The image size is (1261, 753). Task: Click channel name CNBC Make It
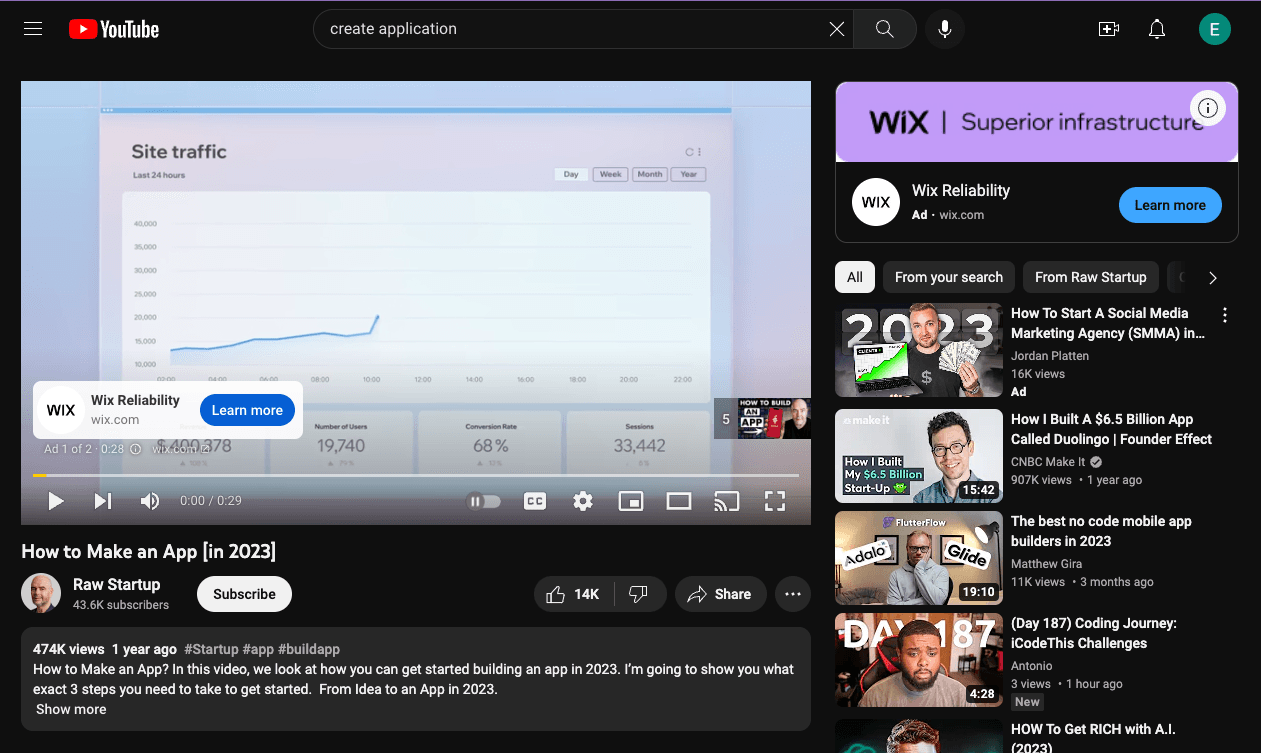[x=1048, y=462]
